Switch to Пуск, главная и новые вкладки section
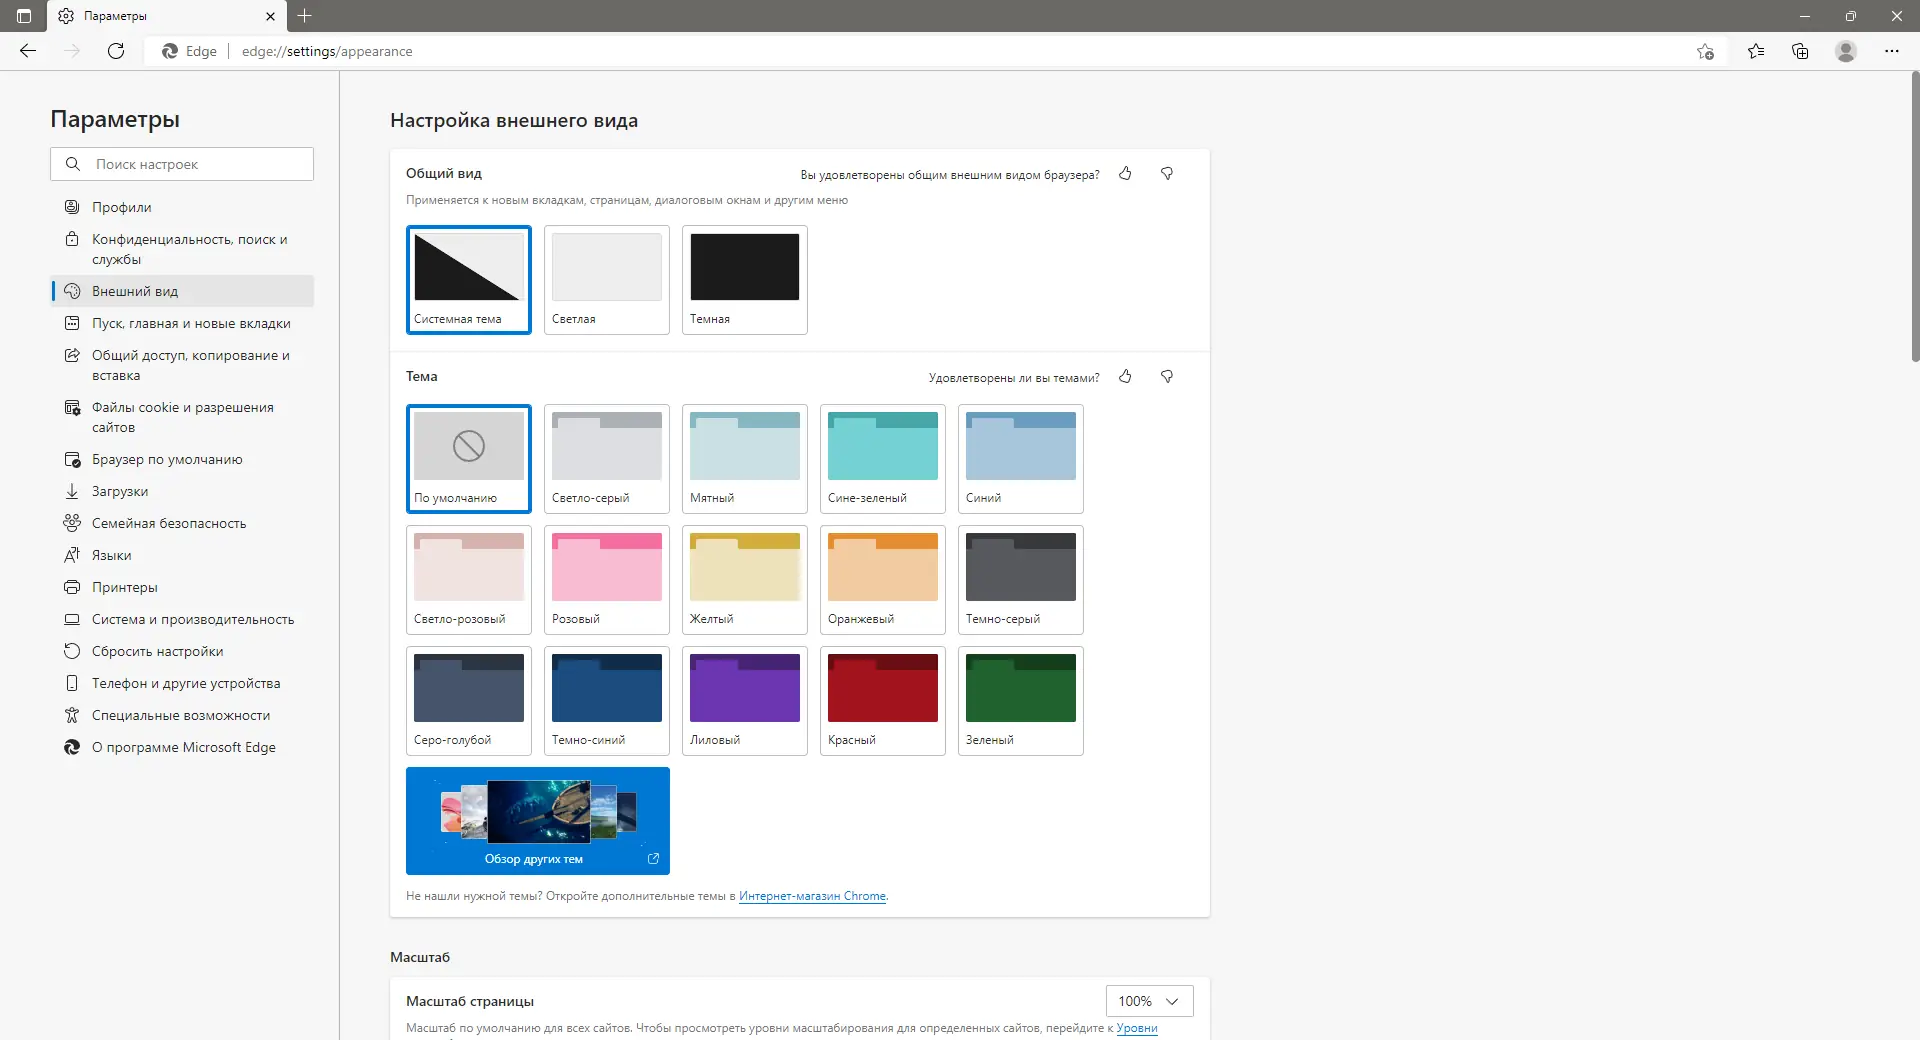 tap(190, 323)
